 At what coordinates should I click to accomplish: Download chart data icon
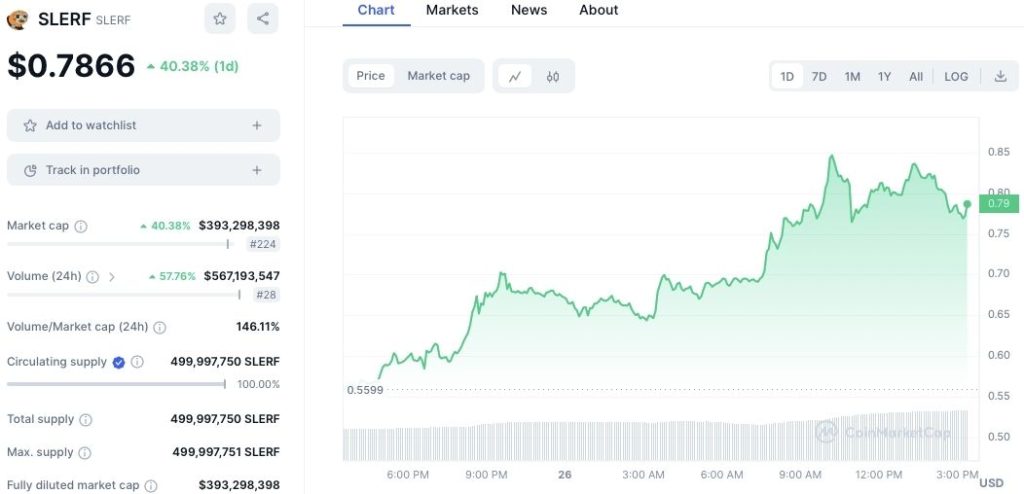[1000, 76]
